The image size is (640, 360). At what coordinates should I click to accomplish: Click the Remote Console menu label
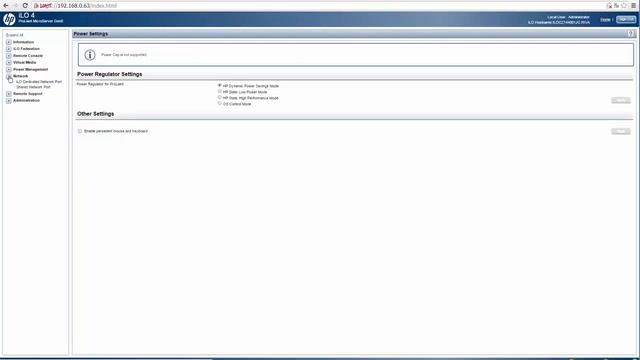pos(28,56)
